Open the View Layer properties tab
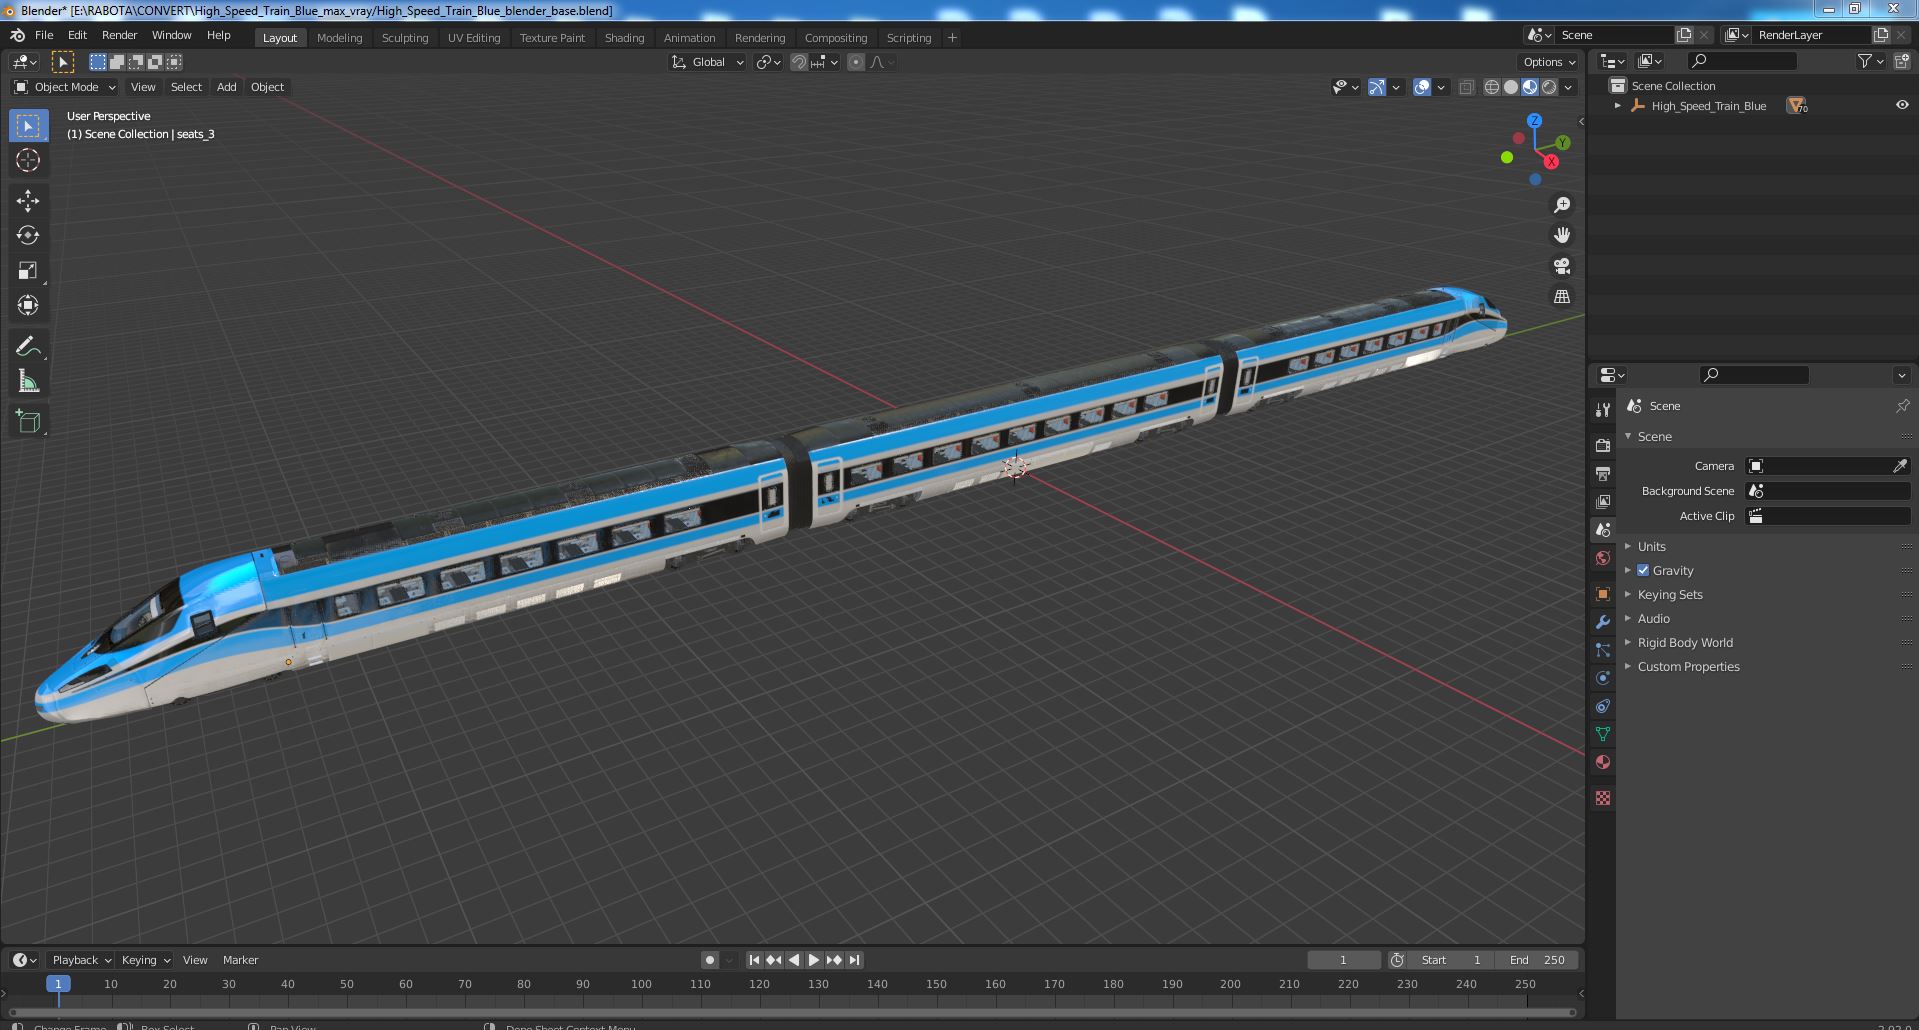This screenshot has width=1919, height=1030. pyautogui.click(x=1603, y=501)
